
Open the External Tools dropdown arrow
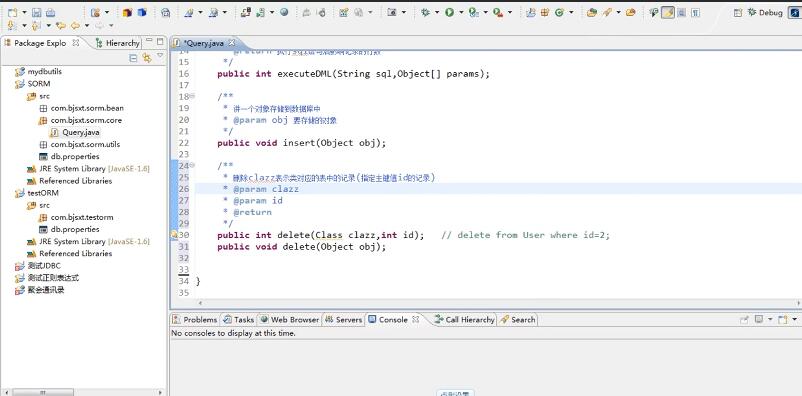pos(509,13)
